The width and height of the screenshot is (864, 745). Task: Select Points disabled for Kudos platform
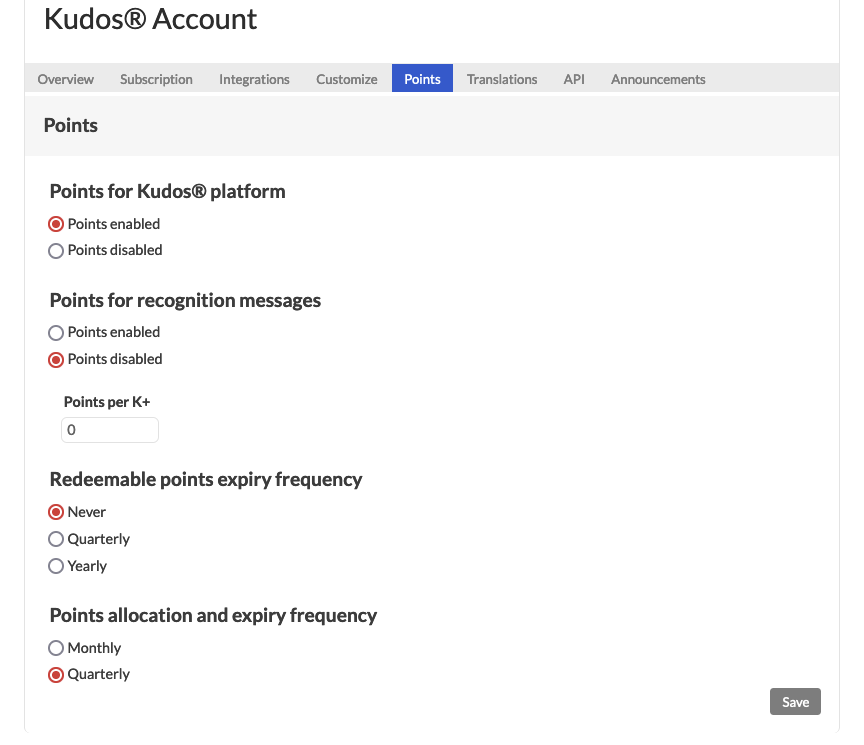pos(56,251)
